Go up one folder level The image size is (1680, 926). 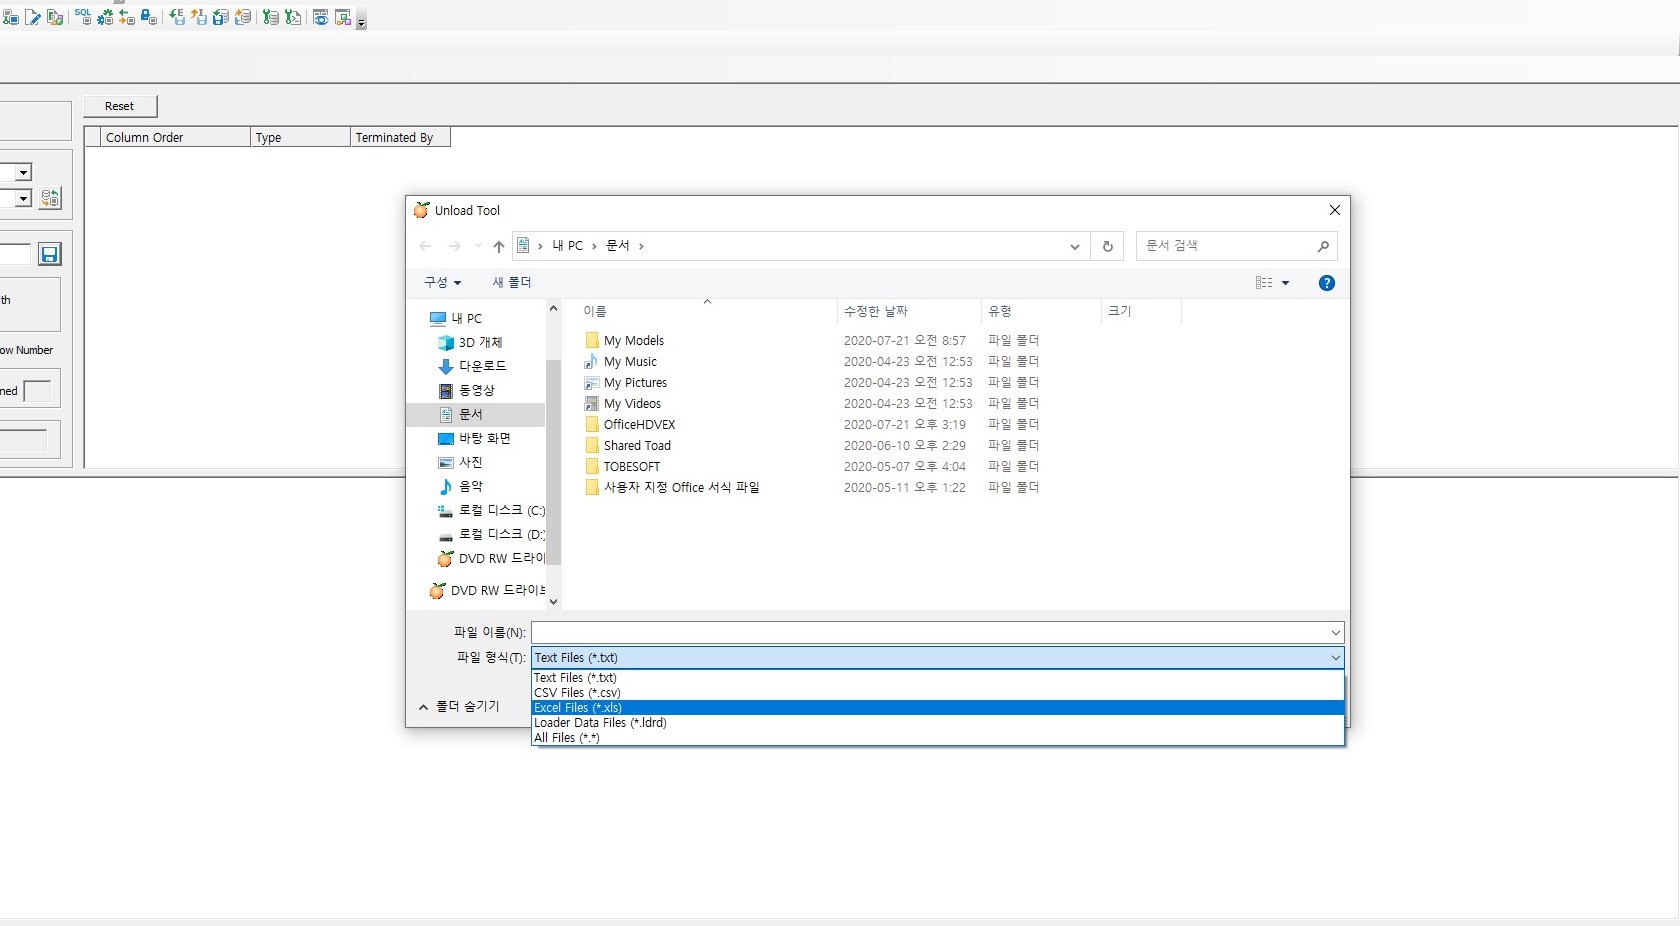click(x=498, y=246)
